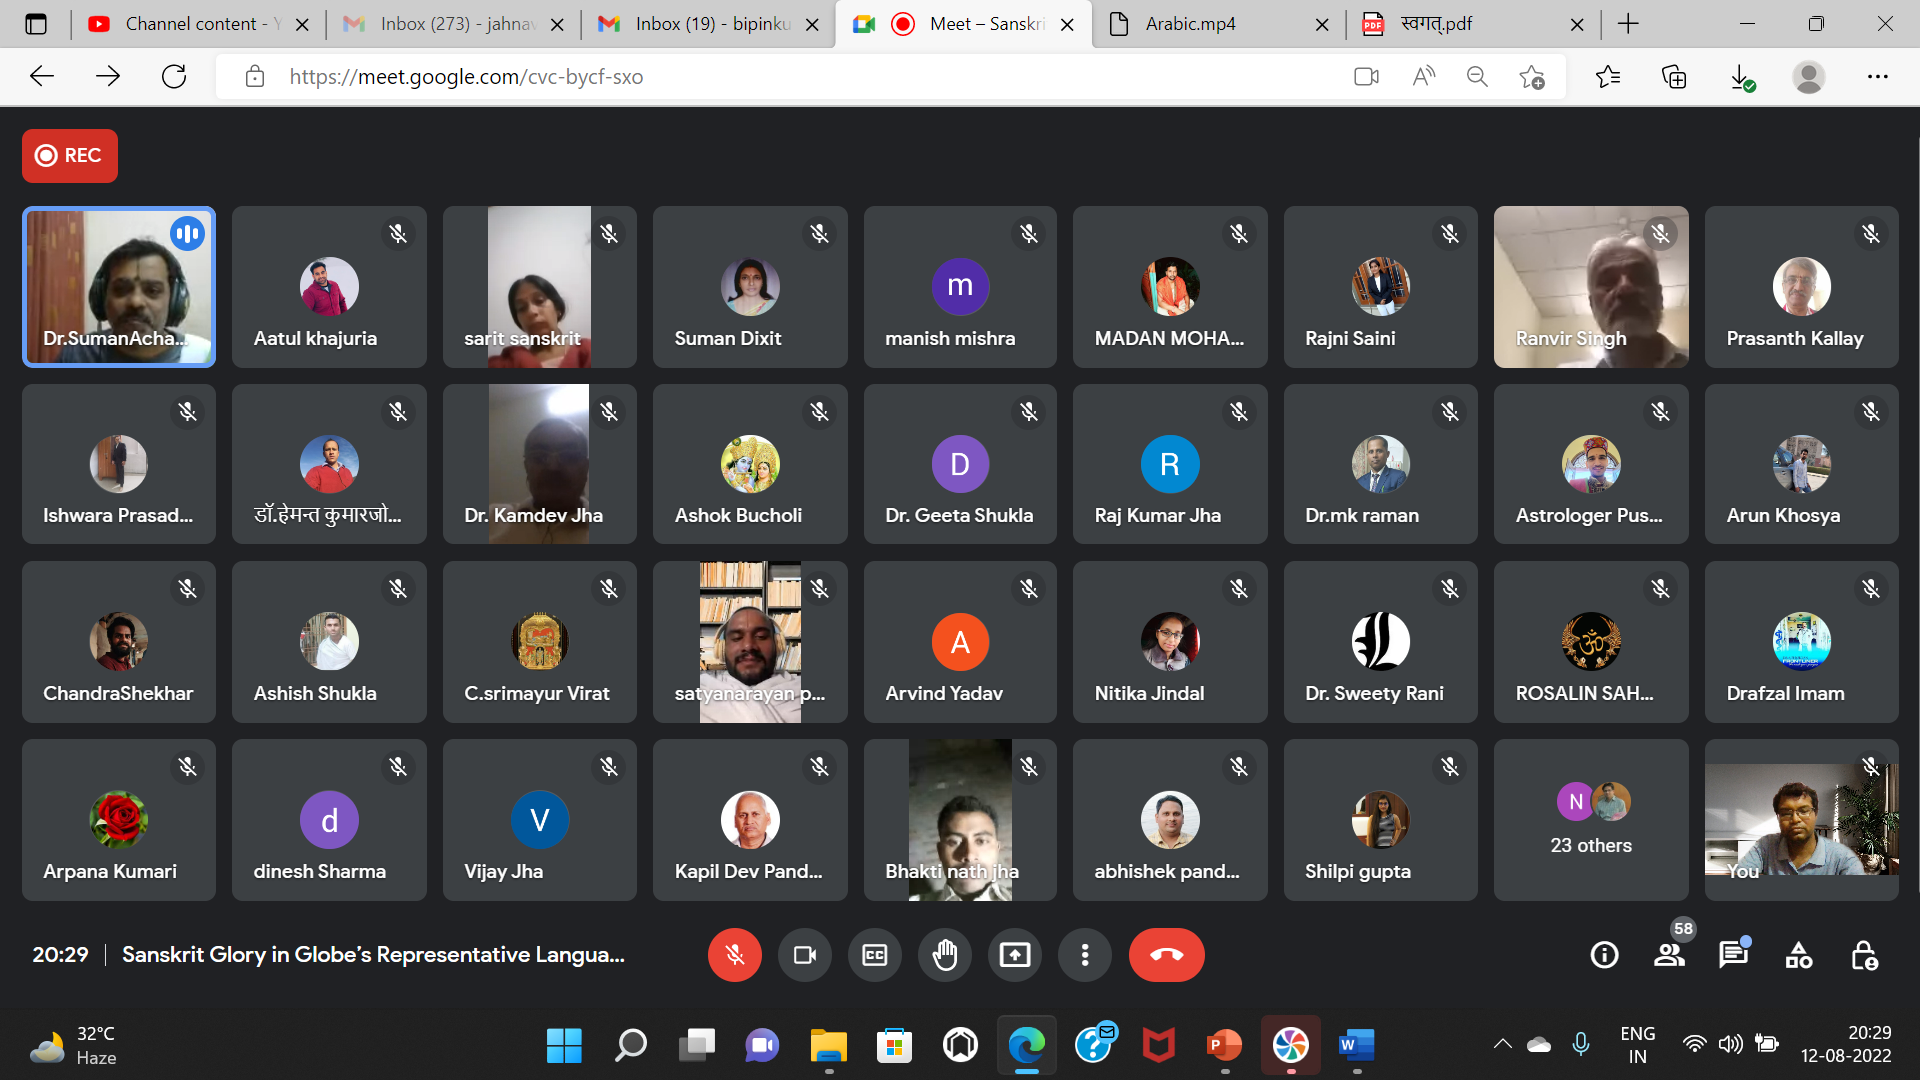This screenshot has height=1080, width=1920.
Task: Click the Present now screen share icon
Action: 1014,955
